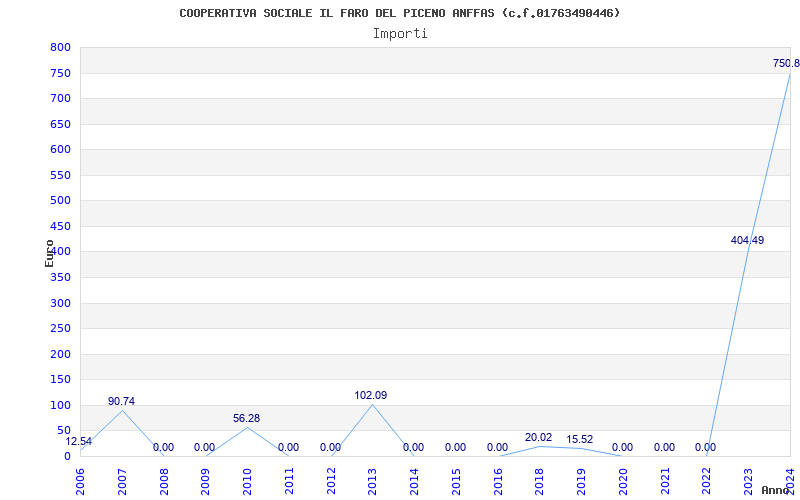800x500 pixels.
Task: Select year 2007 on the x-axis
Action: pyautogui.click(x=122, y=482)
